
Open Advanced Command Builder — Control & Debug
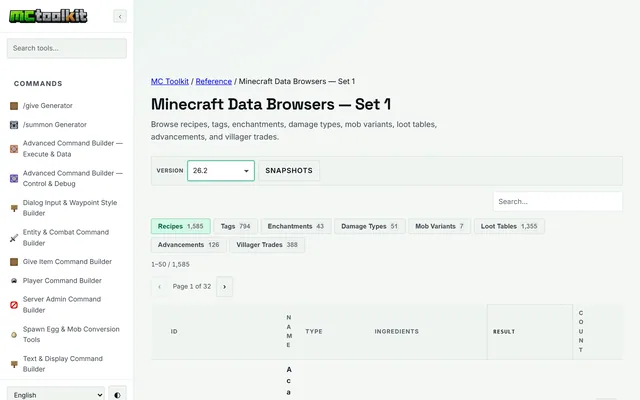[73, 178]
